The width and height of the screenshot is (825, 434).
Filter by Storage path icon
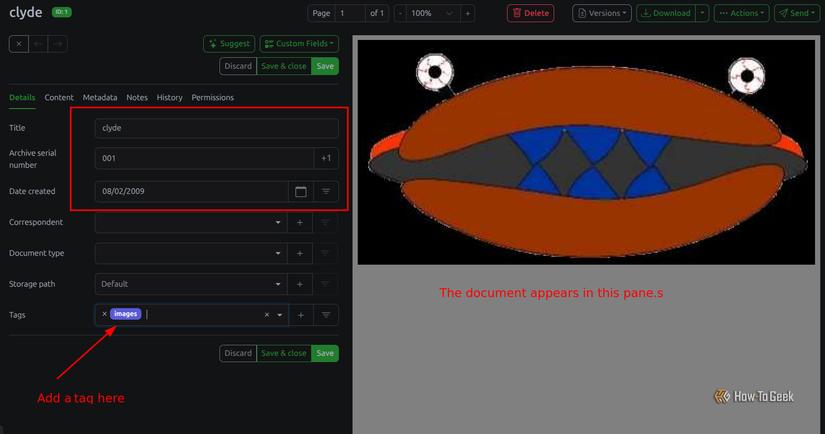pos(325,284)
